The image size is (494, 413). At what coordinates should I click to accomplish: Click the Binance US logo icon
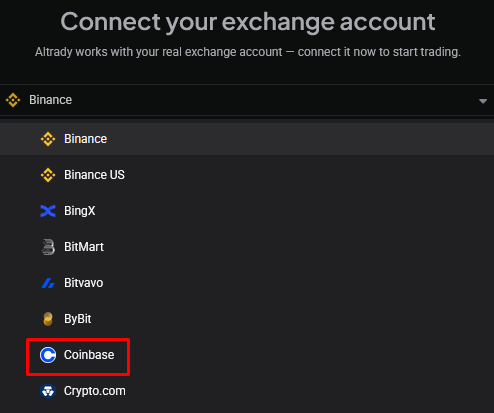(48, 175)
